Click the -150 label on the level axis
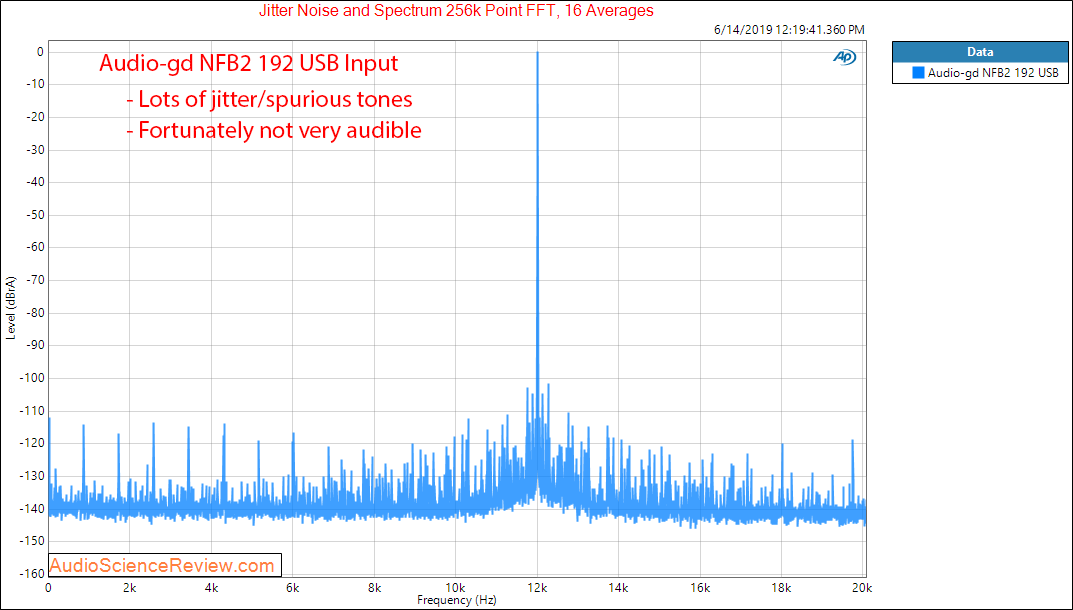The image size is (1073, 610). [31, 541]
